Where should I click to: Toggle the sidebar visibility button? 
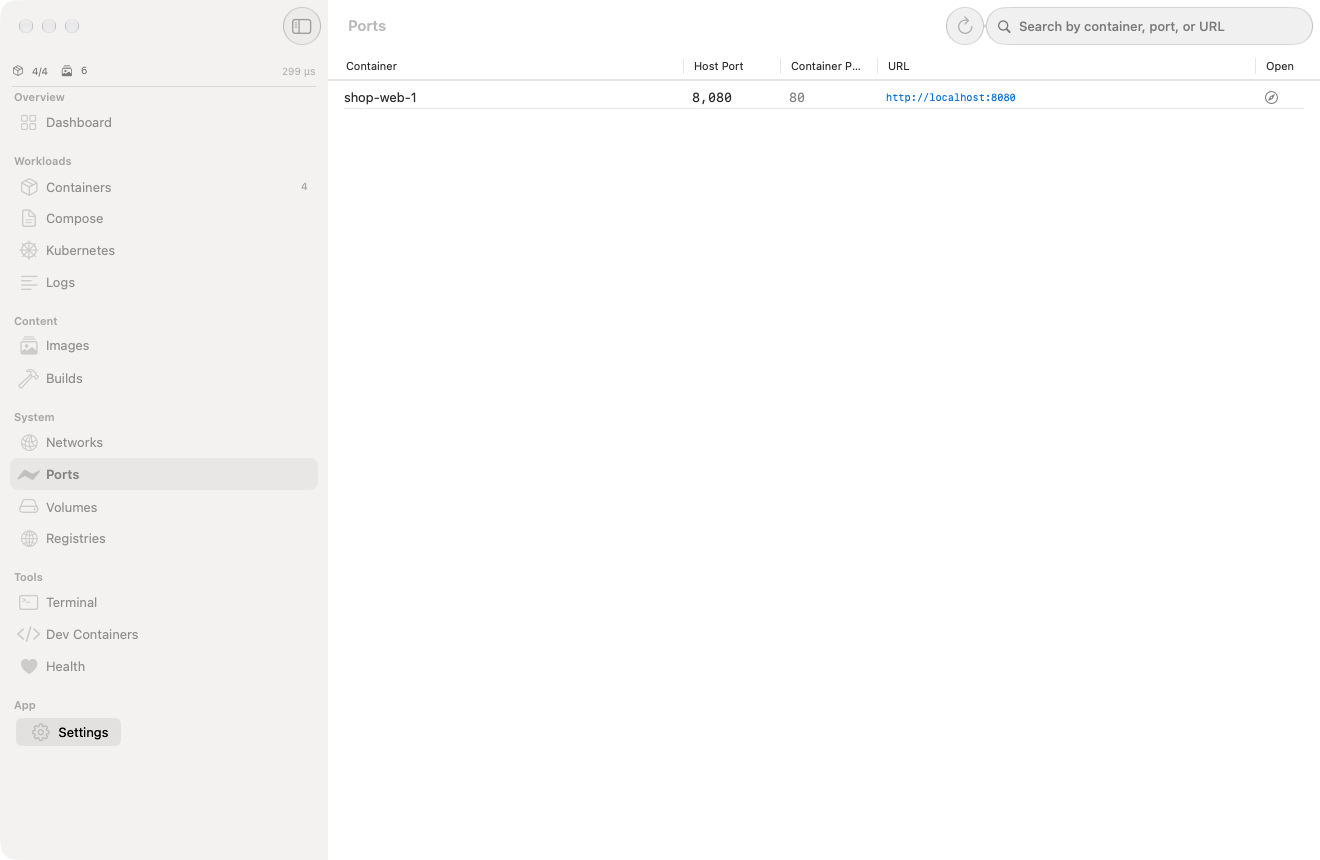pos(302,27)
